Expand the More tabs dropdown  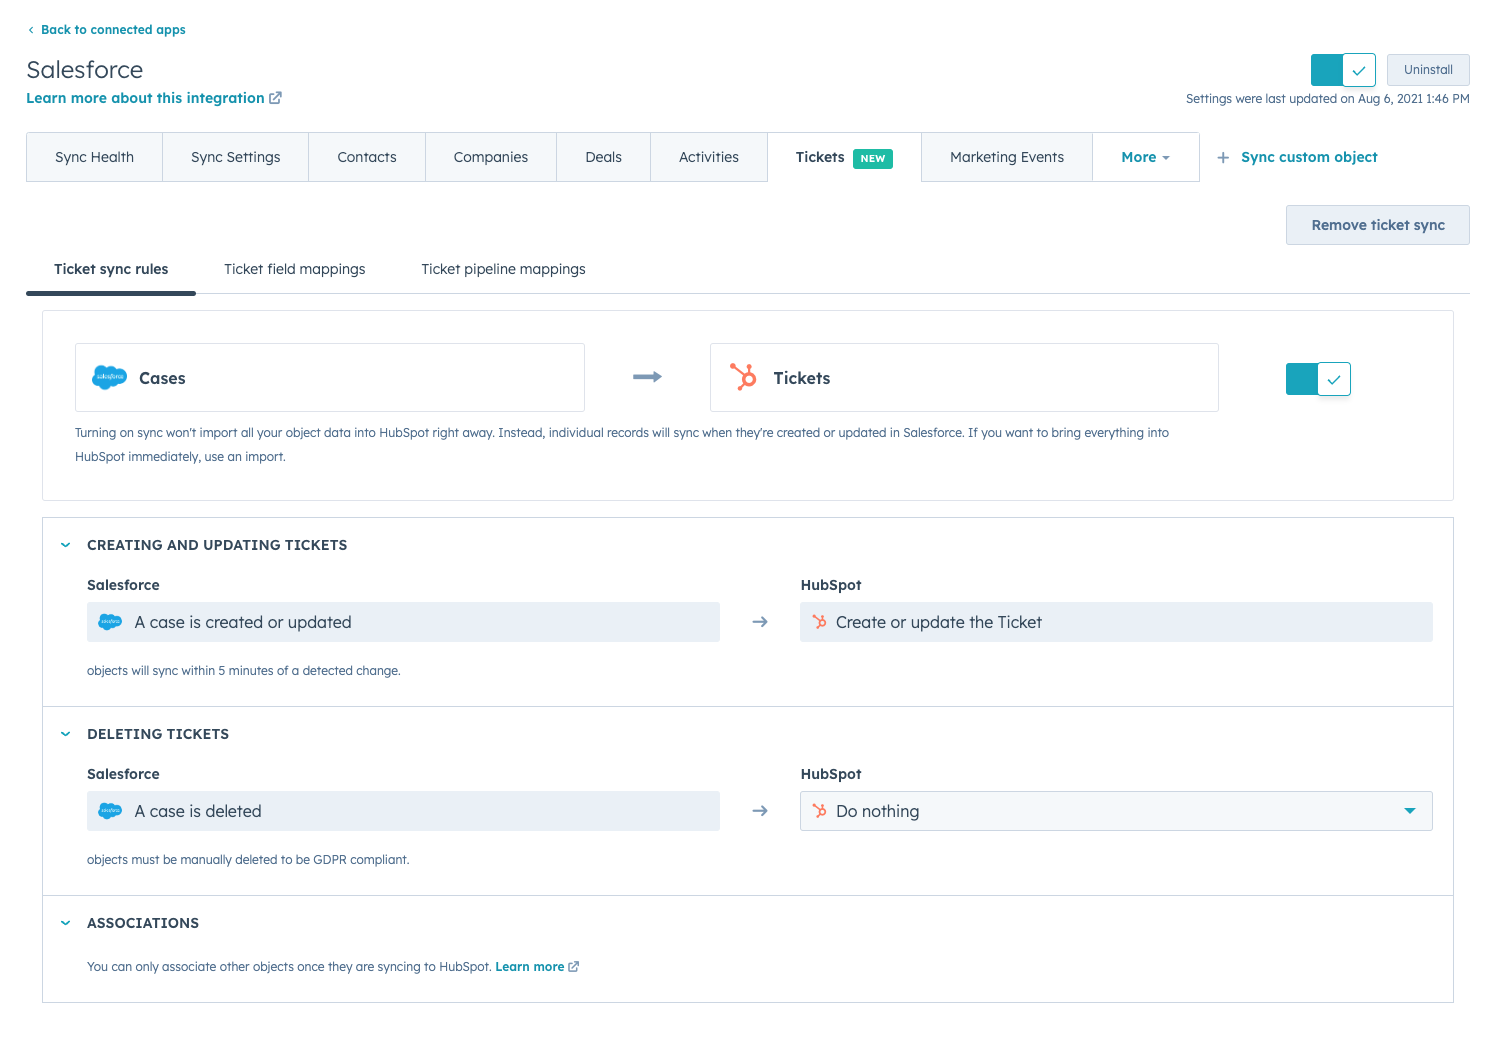1146,157
